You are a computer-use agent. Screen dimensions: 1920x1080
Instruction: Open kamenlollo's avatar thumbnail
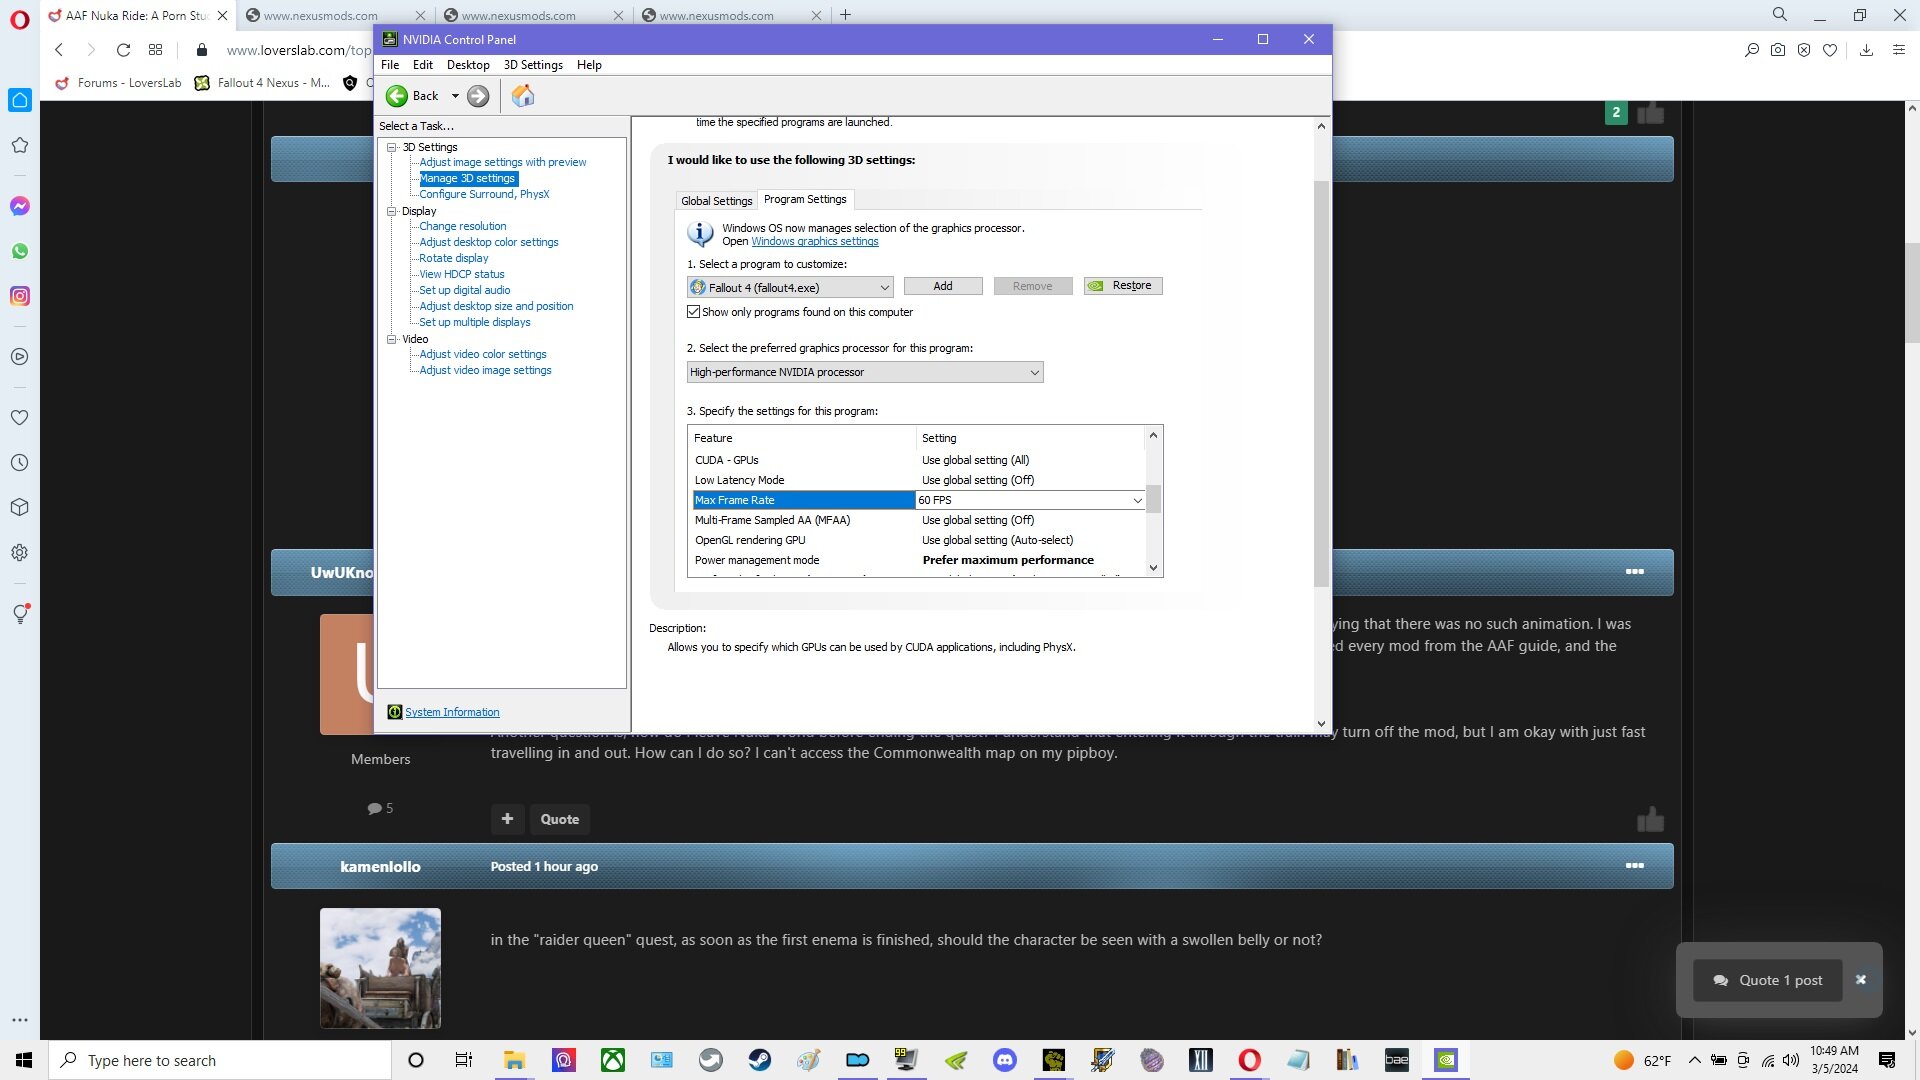tap(380, 968)
